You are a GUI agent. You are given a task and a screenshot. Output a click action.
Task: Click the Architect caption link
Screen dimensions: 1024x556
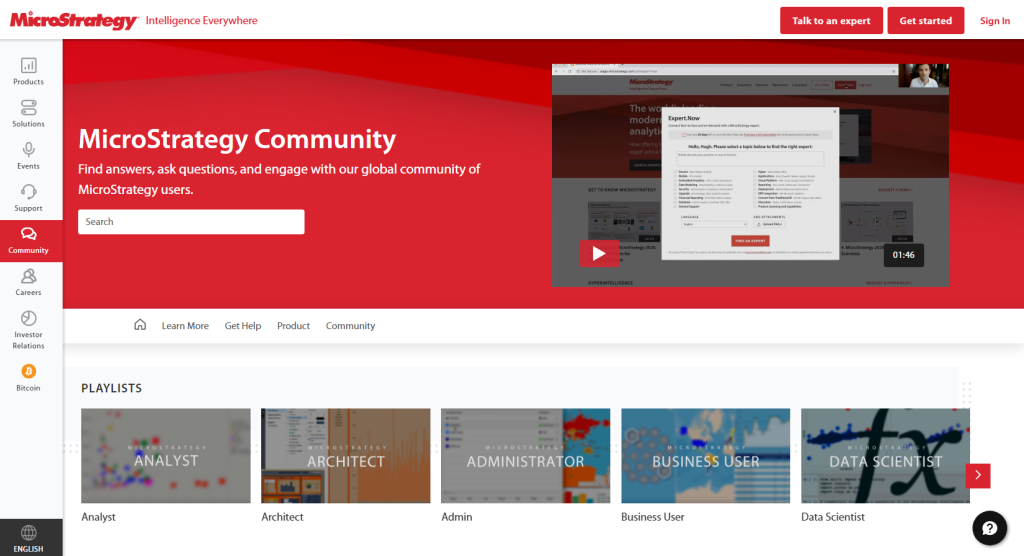pos(282,517)
